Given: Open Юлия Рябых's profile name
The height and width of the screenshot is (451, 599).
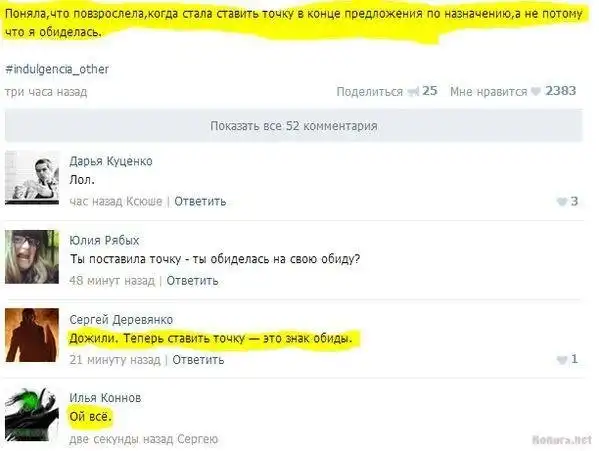Looking at the screenshot, I should pyautogui.click(x=104, y=240).
